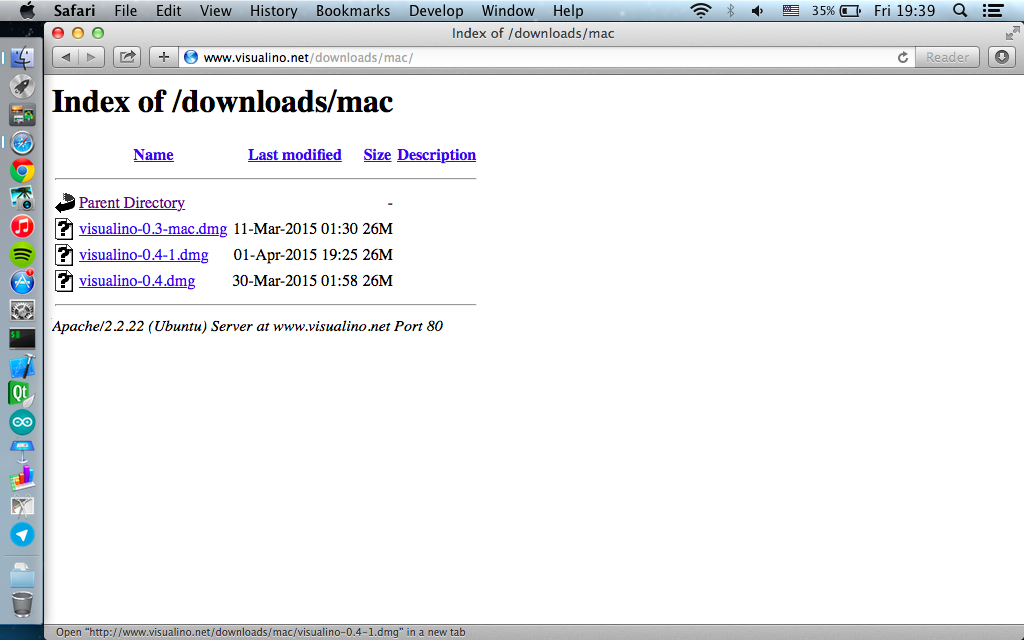Open the Bookmarks menu
Image resolution: width=1024 pixels, height=640 pixels.
click(353, 10)
